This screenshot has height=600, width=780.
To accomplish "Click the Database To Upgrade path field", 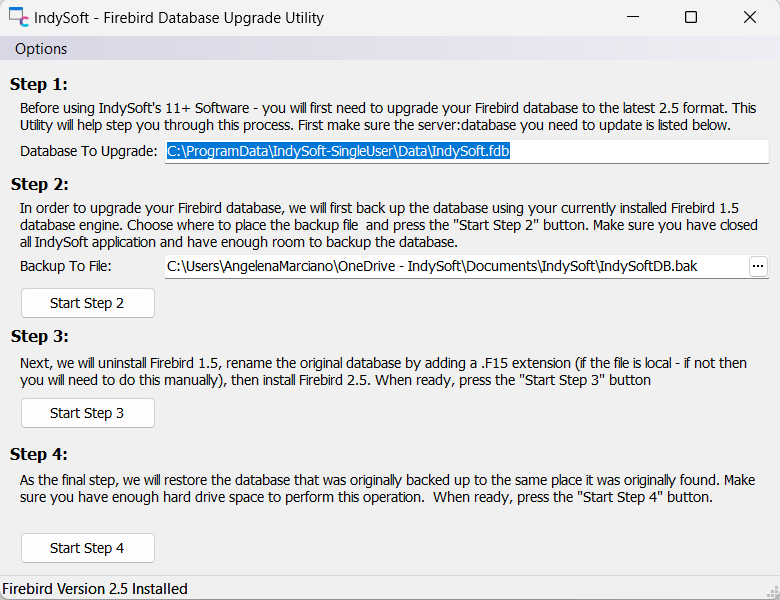I will coord(467,151).
